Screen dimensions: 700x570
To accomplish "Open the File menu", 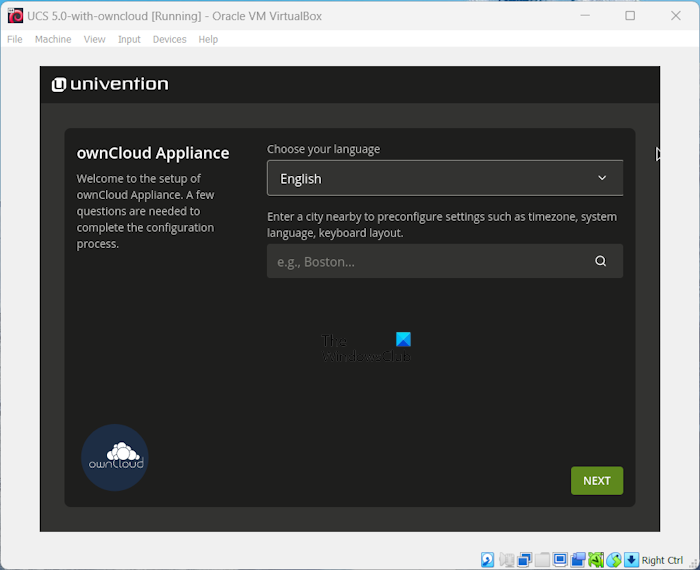I will pyautogui.click(x=15, y=39).
